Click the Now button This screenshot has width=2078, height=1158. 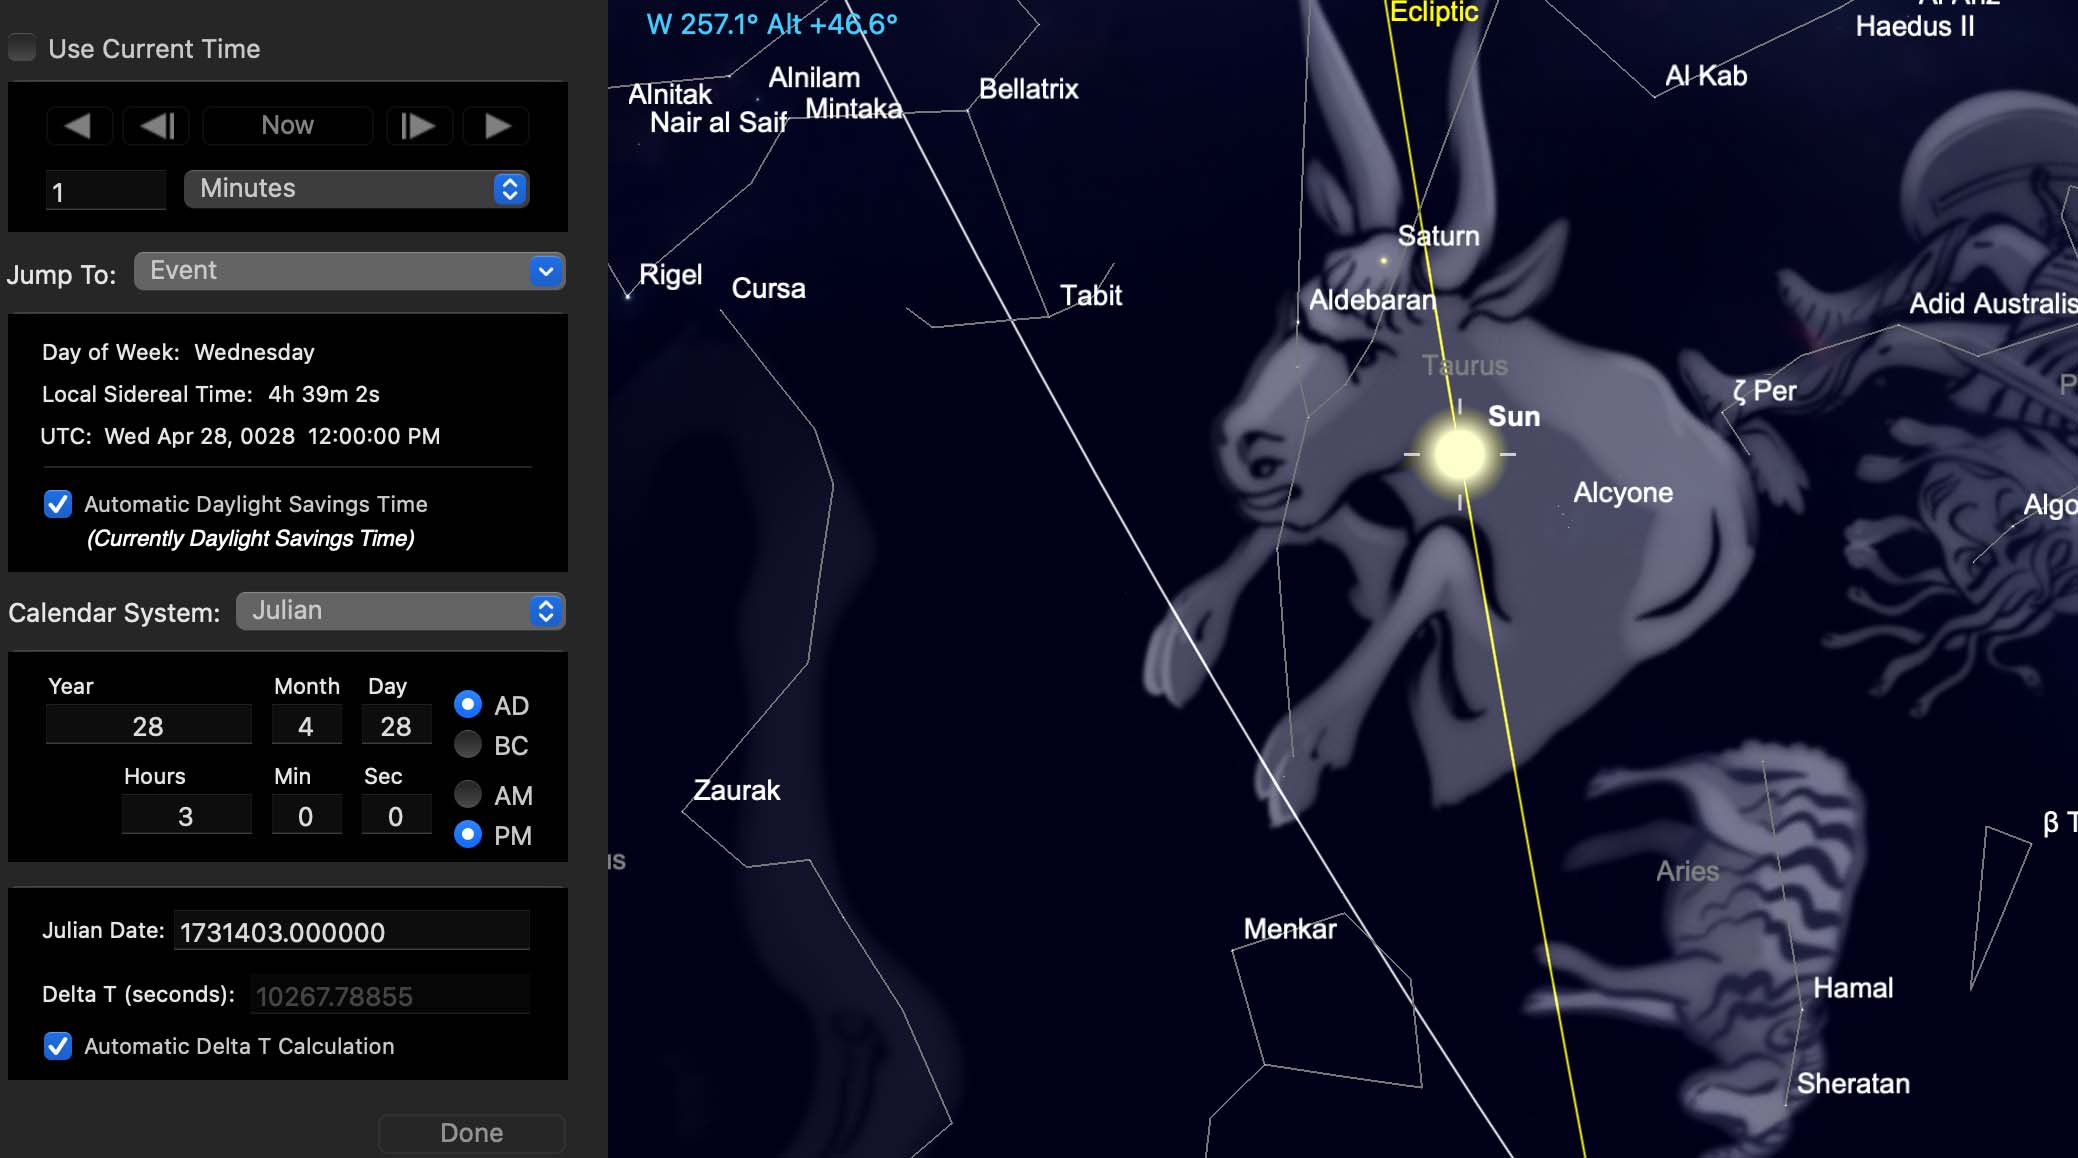(x=287, y=126)
